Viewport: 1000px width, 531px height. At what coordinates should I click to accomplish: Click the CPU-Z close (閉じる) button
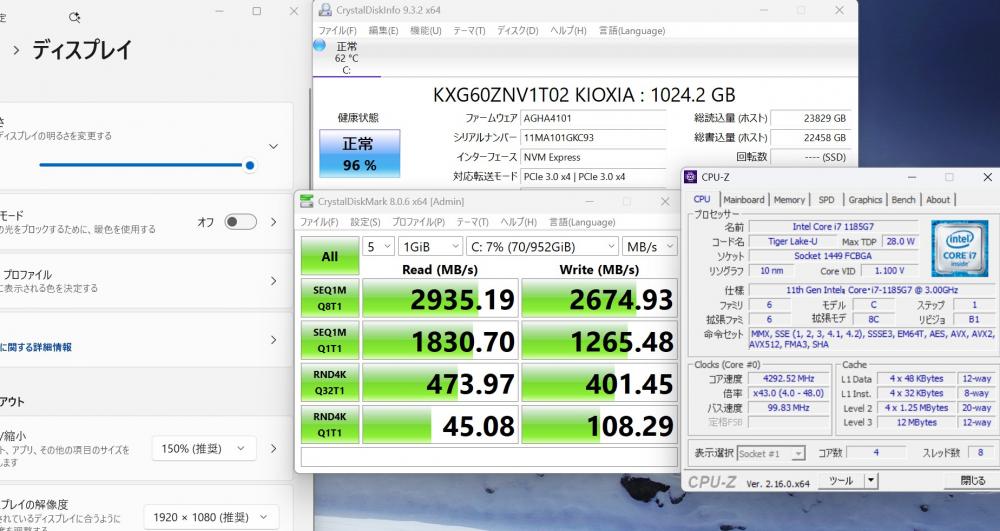(973, 481)
